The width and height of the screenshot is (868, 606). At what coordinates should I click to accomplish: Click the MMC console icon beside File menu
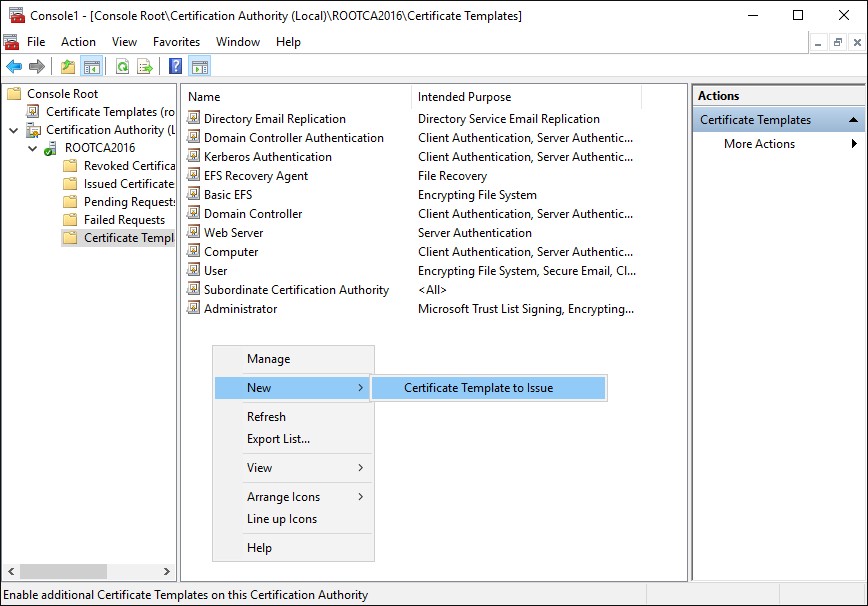[11, 42]
